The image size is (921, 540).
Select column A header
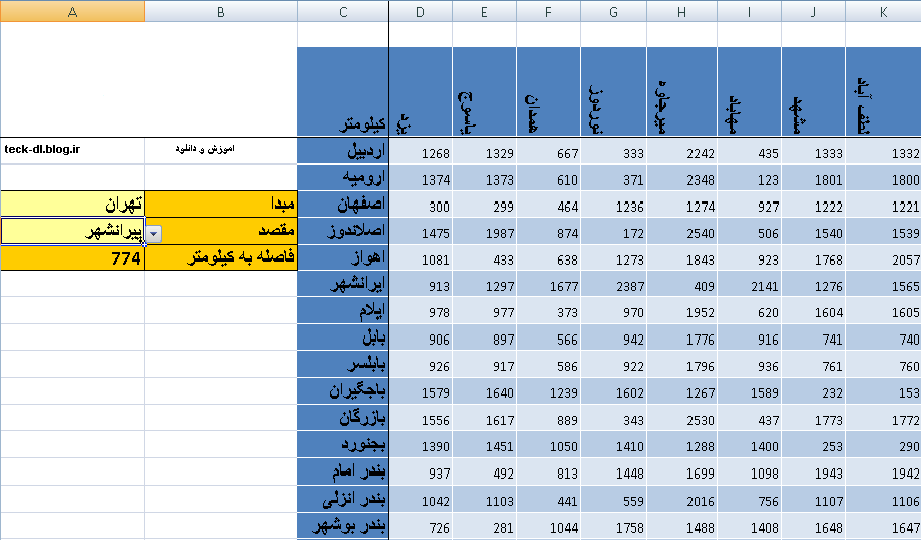tap(72, 11)
